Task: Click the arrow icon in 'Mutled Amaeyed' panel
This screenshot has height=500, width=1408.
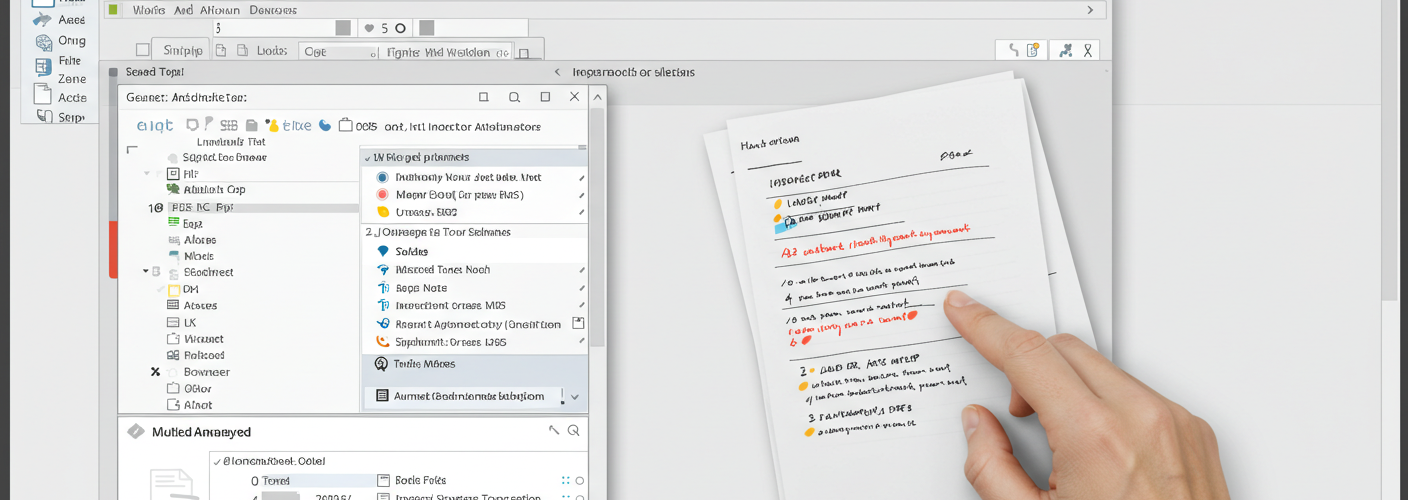Action: click(x=554, y=430)
